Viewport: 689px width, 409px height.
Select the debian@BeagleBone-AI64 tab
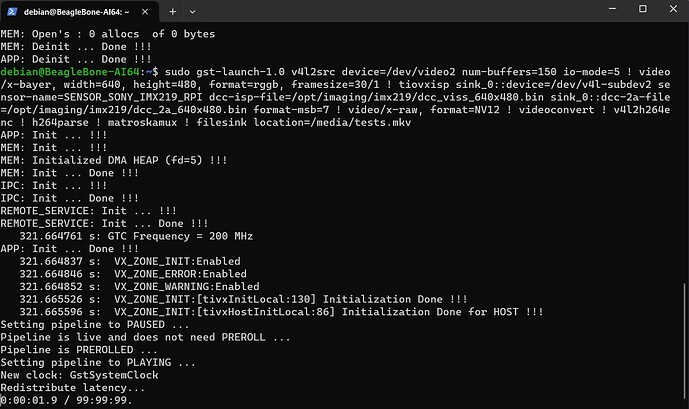click(77, 12)
